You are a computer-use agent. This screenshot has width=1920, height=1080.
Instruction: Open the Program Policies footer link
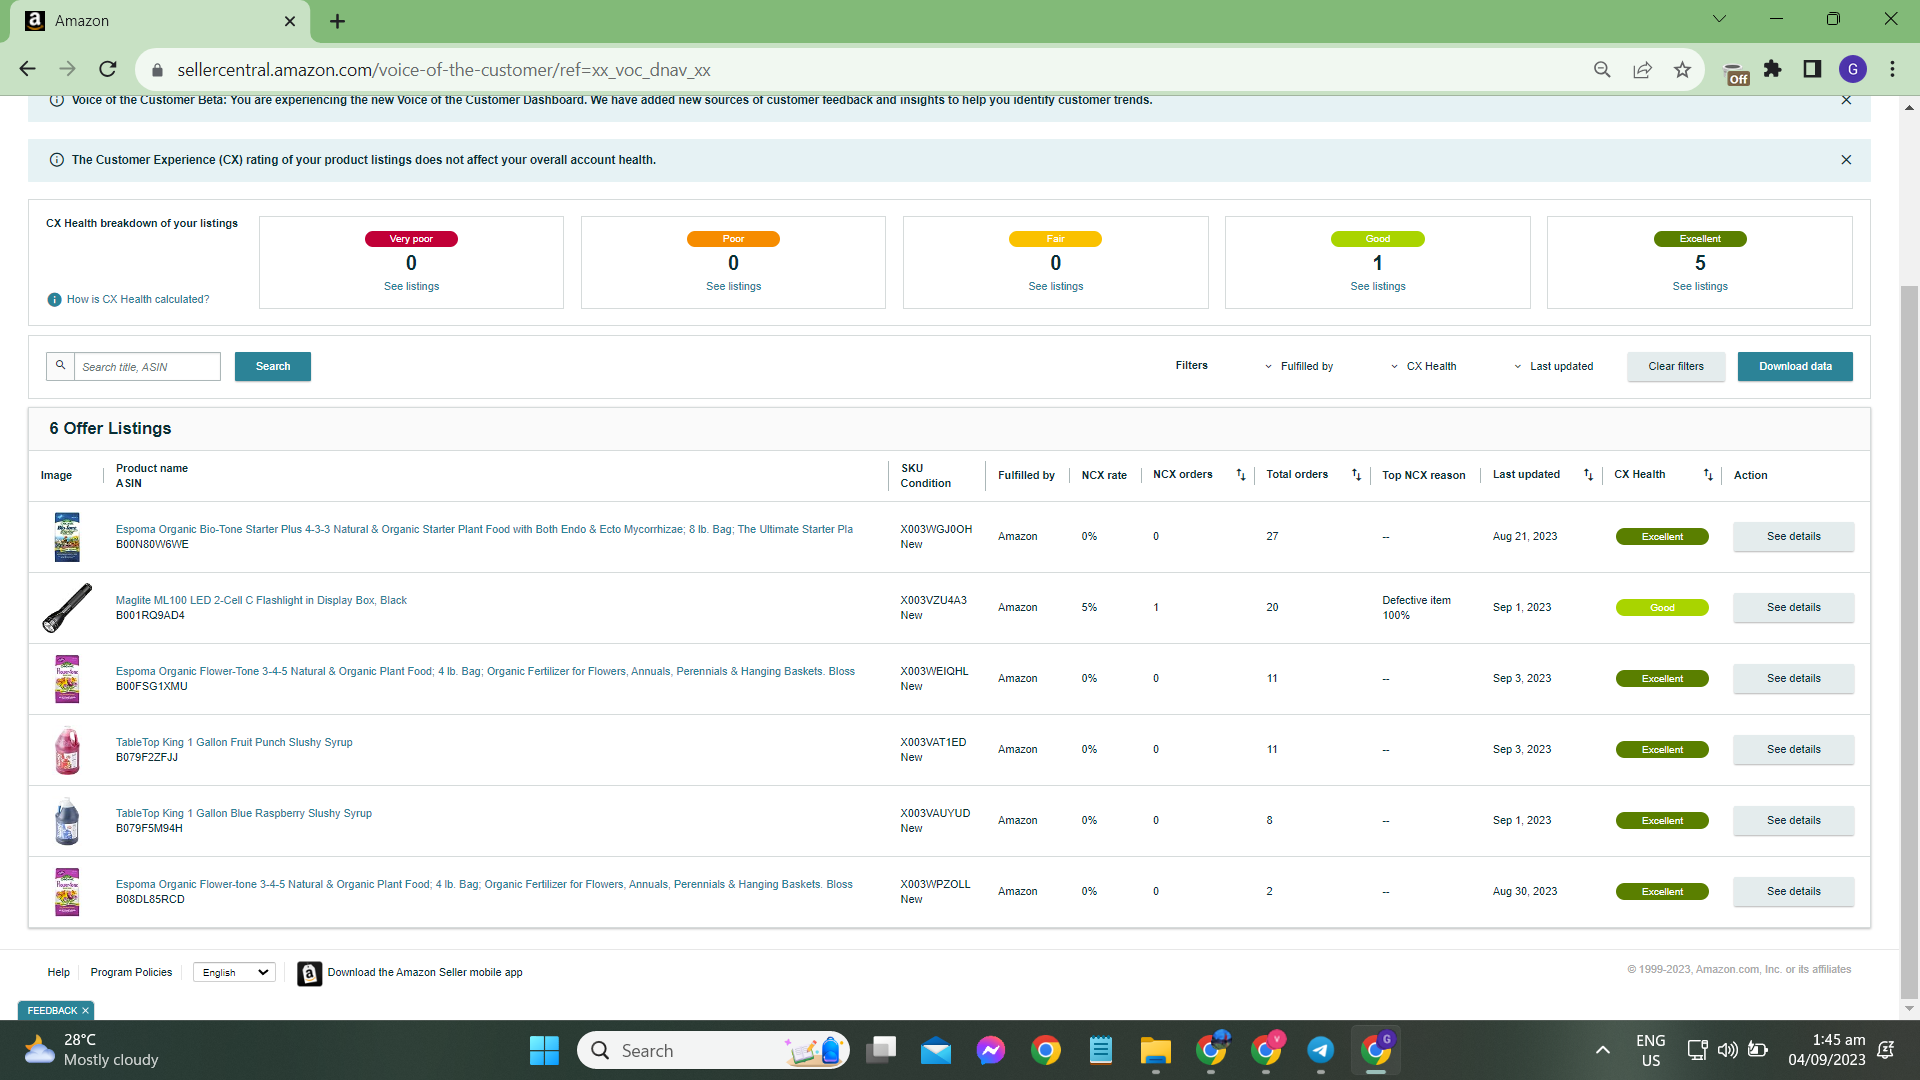click(131, 972)
